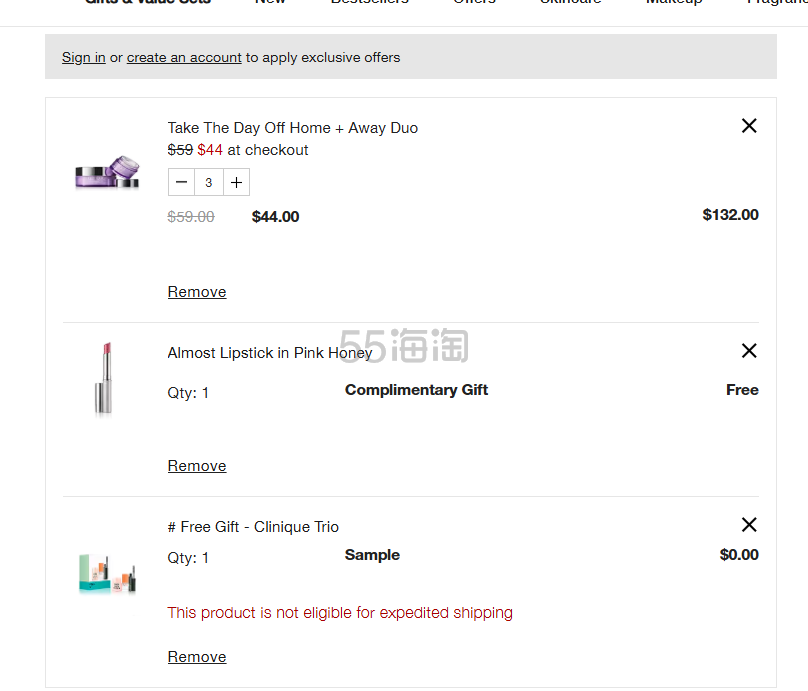Click the quantity field showing 3
This screenshot has height=691, width=808.
[x=208, y=182]
